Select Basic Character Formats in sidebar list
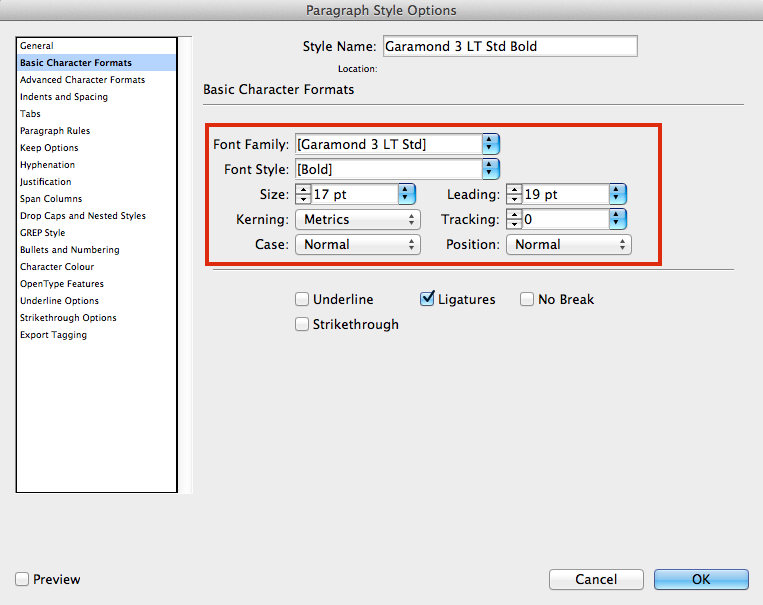The width and height of the screenshot is (763, 605). coord(96,63)
